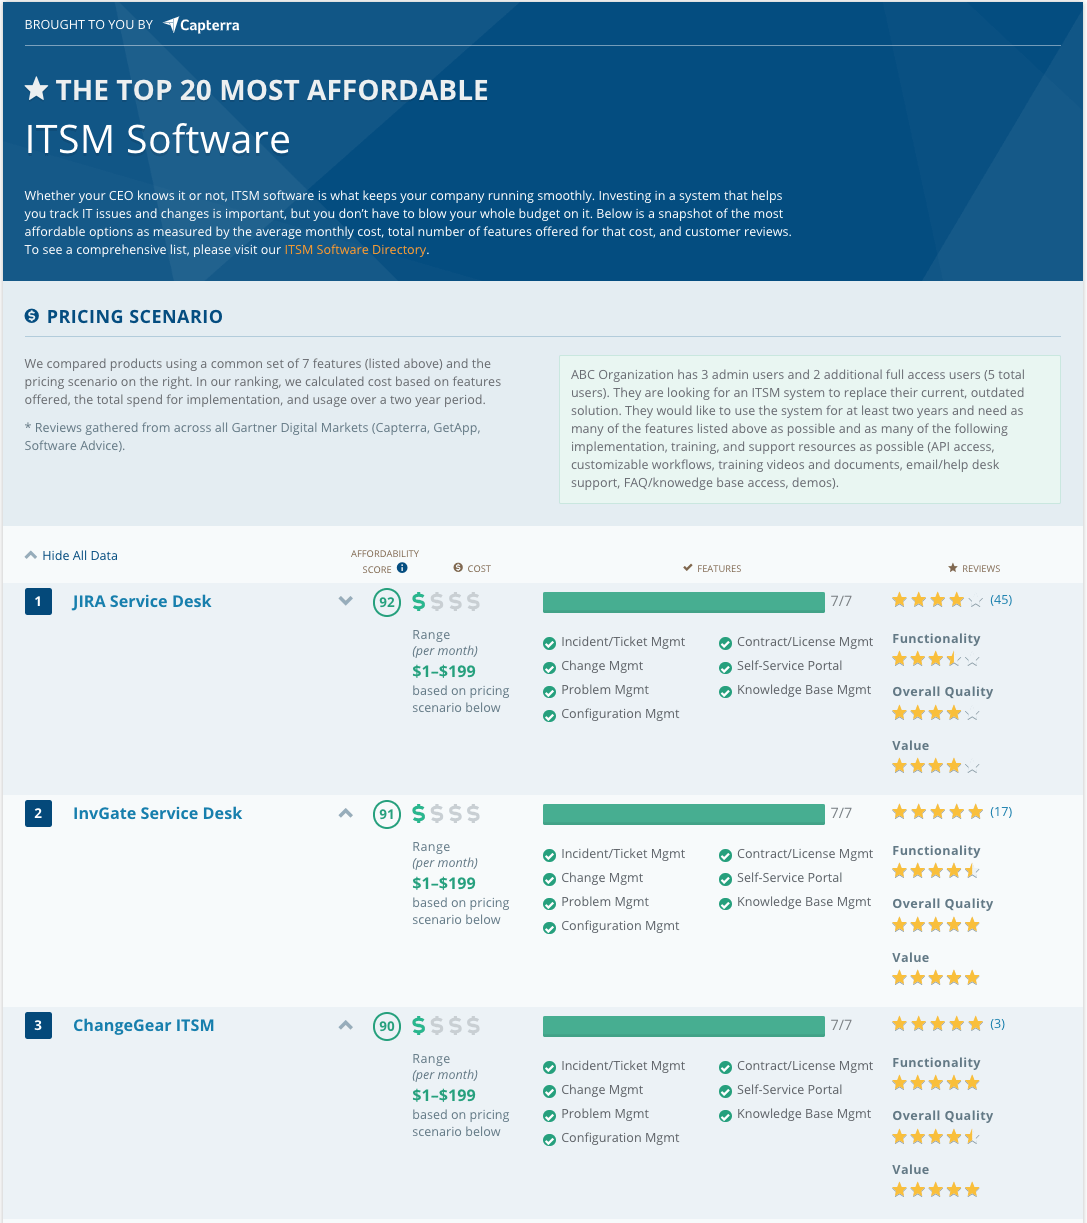Click JIRA Problem Mgmt check icon
Image resolution: width=1087 pixels, height=1223 pixels.
point(549,691)
